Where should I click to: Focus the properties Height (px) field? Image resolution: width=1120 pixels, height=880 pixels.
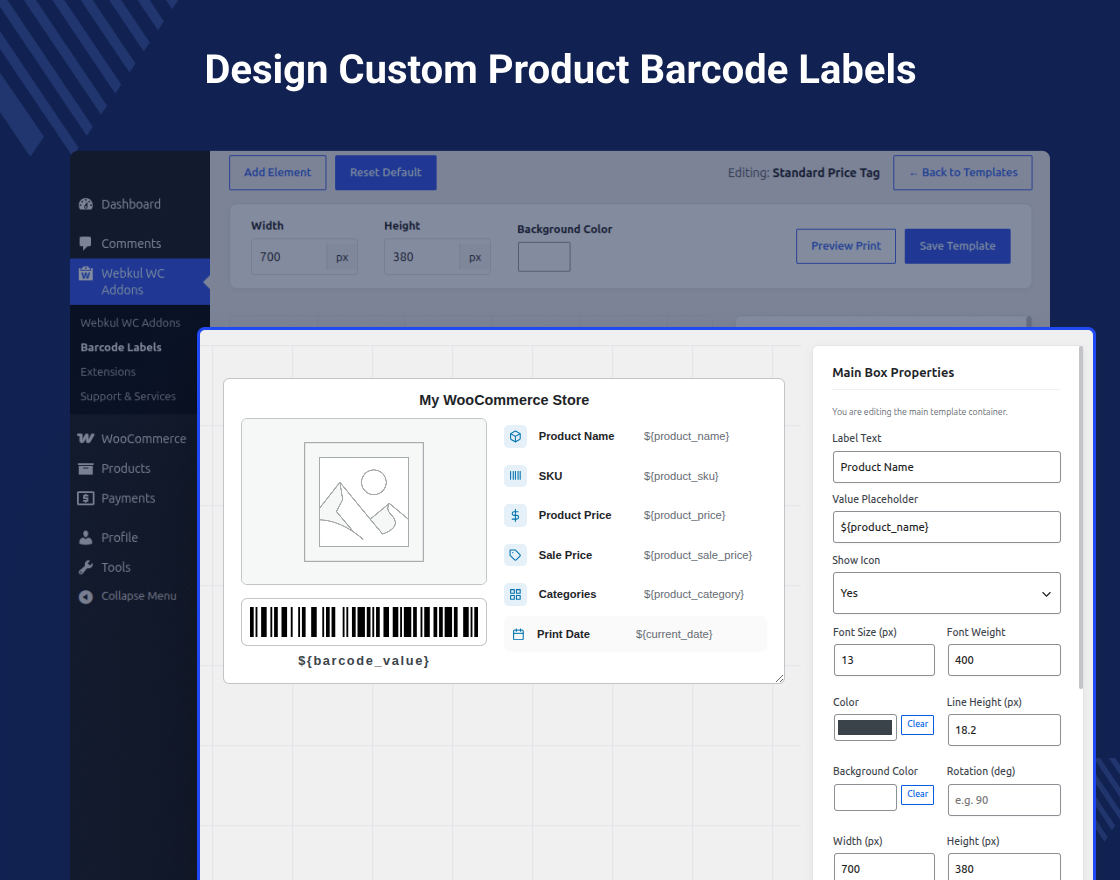coord(1004,867)
